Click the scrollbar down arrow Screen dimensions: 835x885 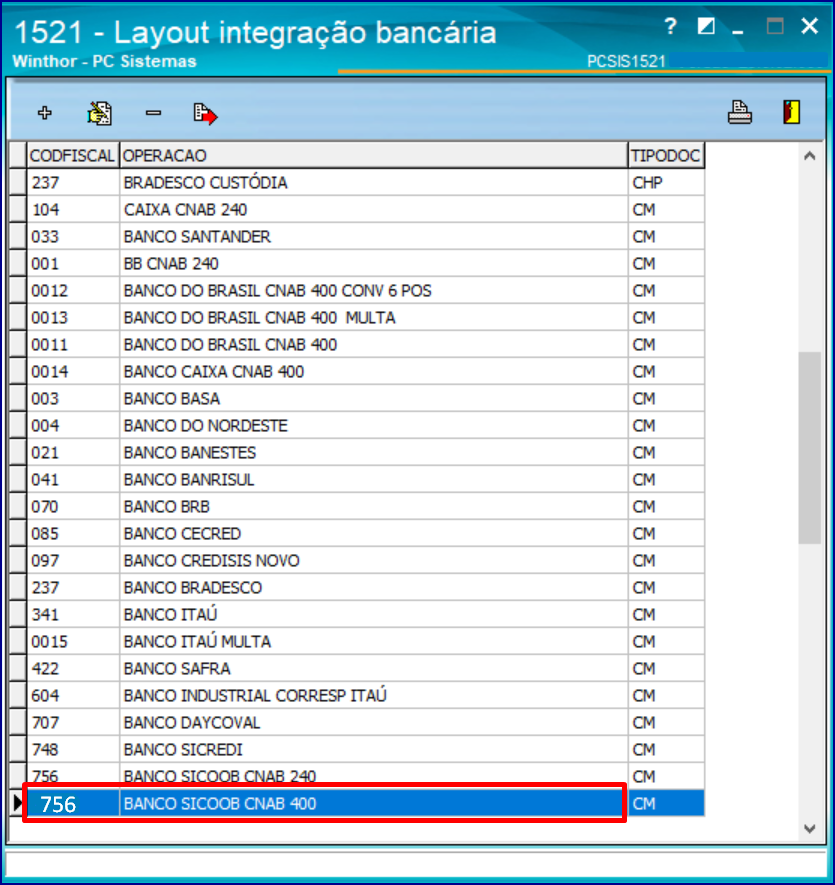click(810, 828)
